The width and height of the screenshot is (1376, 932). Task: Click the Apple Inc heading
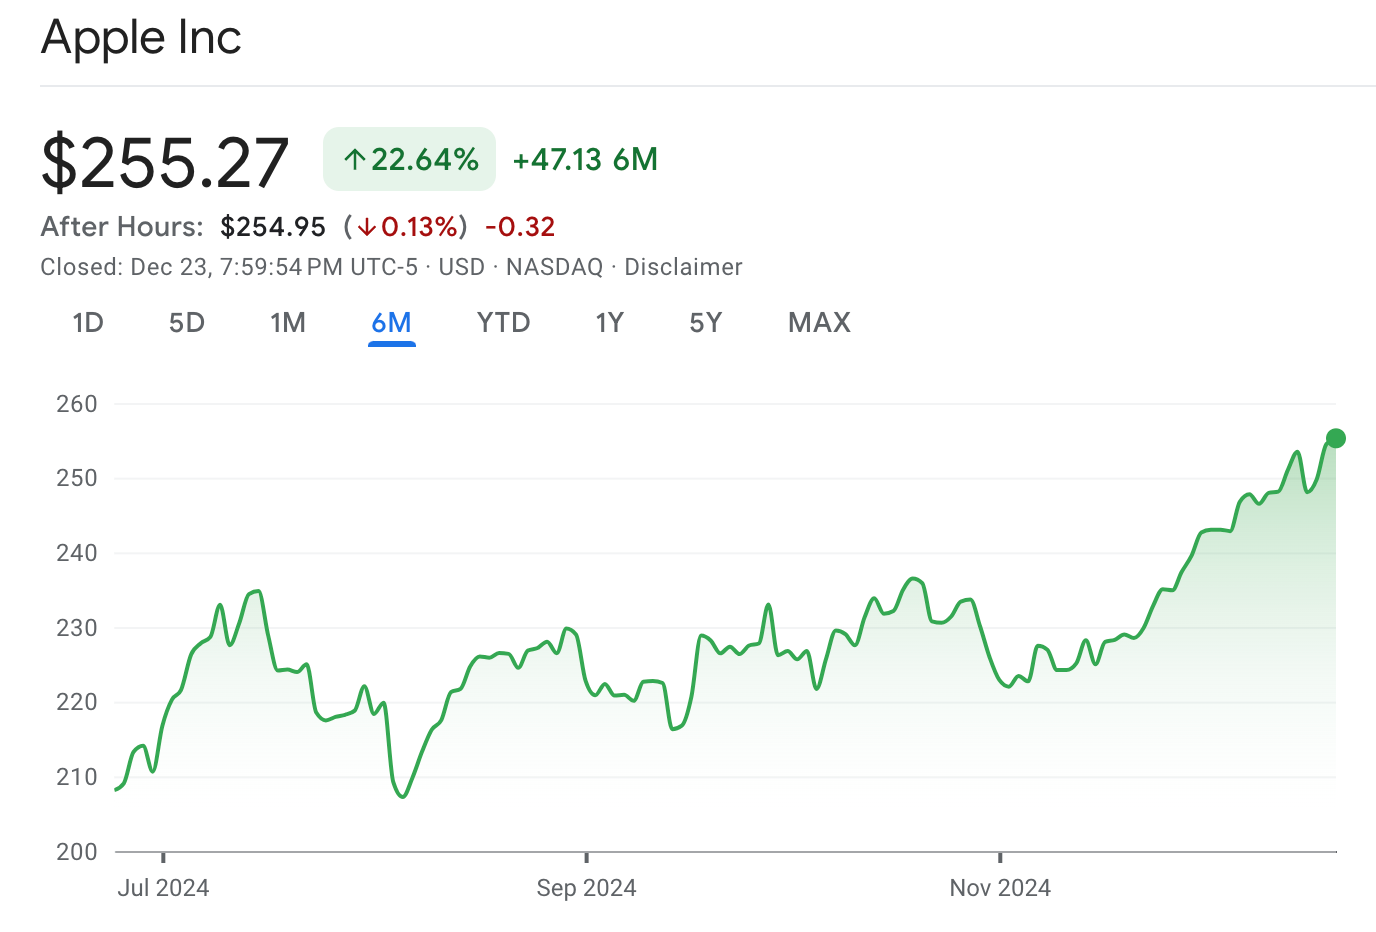tap(141, 38)
